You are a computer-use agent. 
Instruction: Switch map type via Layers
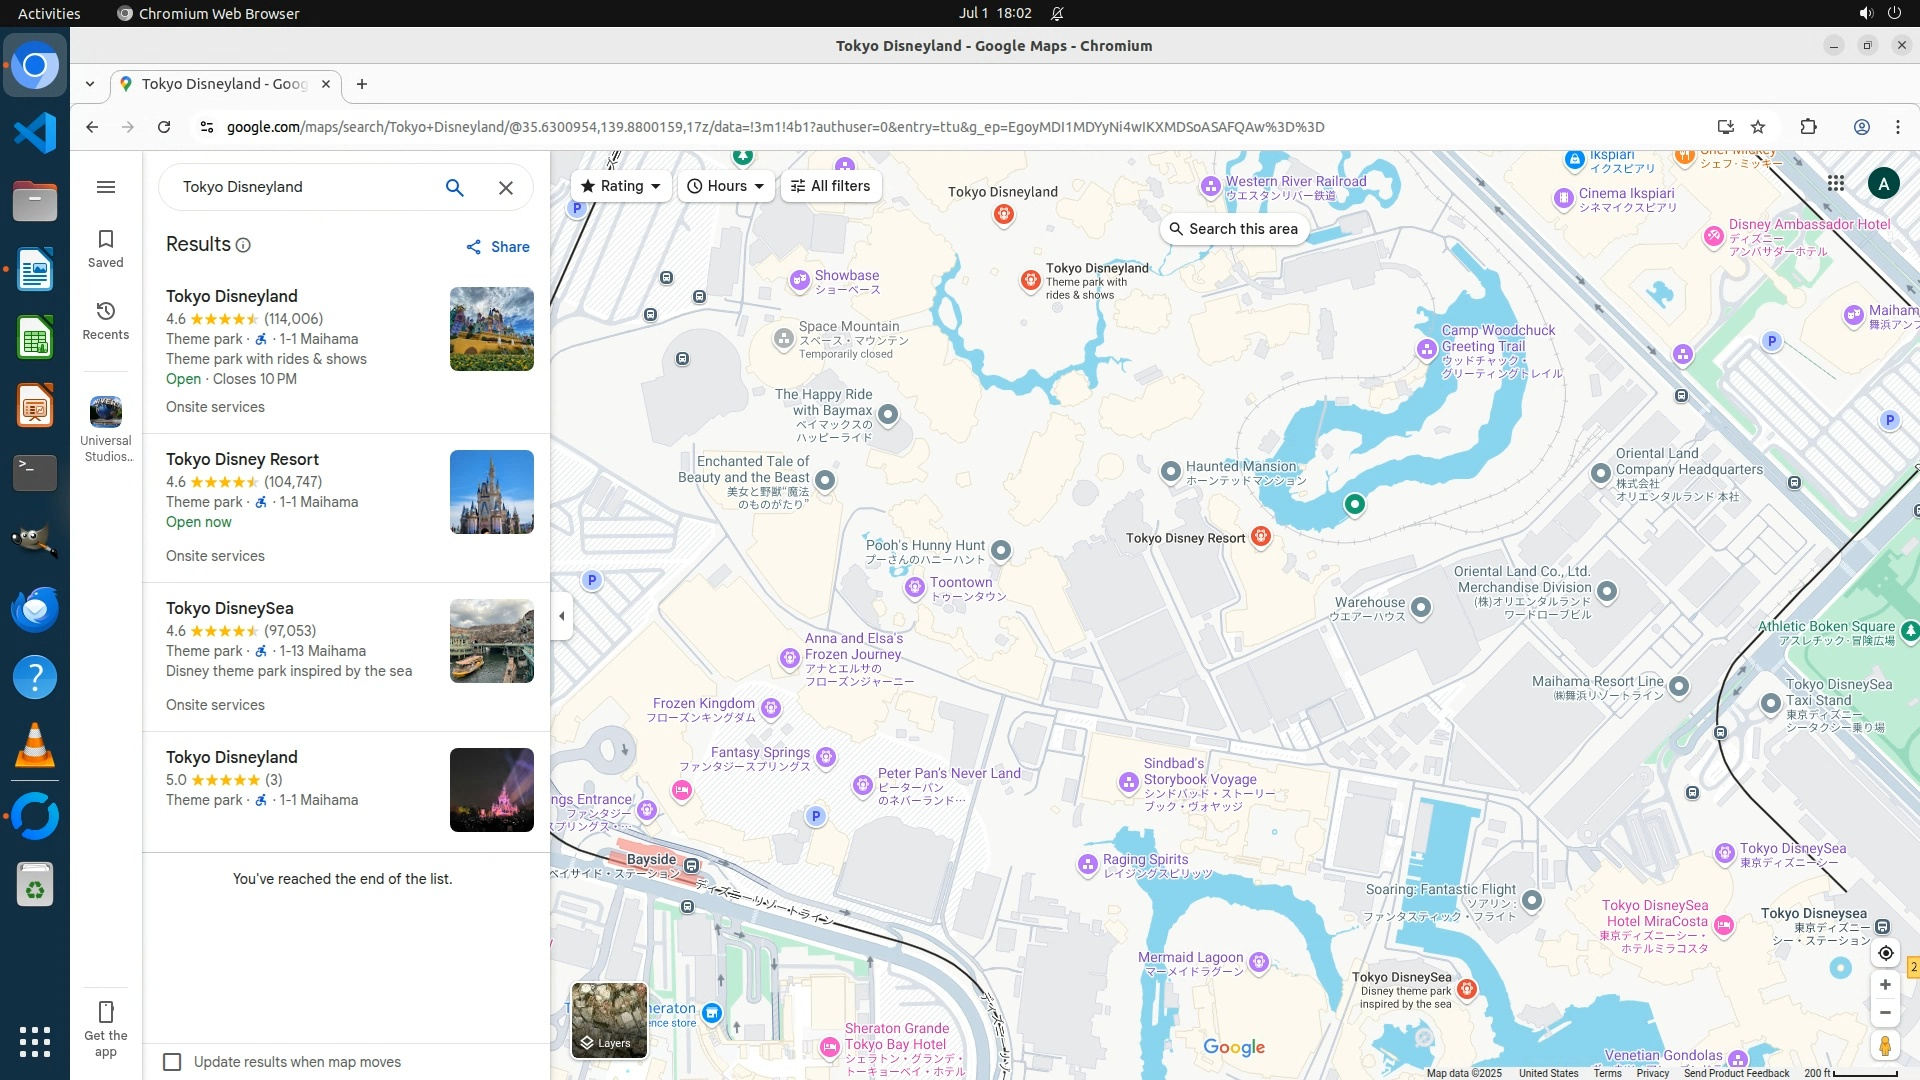pyautogui.click(x=609, y=1020)
